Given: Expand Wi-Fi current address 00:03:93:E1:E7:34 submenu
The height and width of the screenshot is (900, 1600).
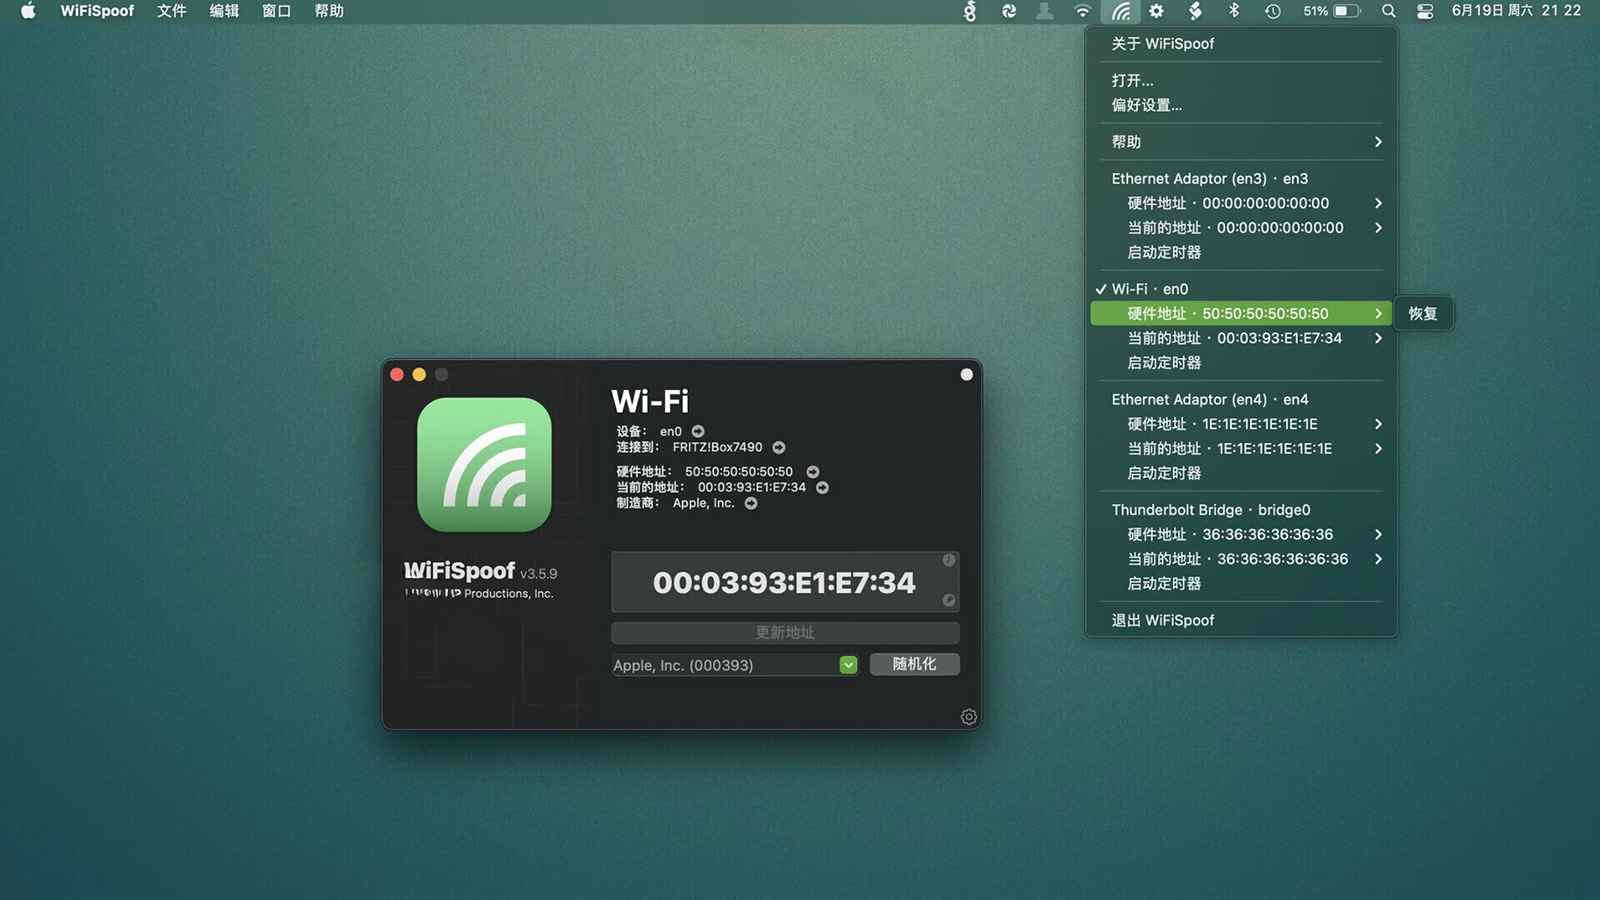Looking at the screenshot, I should point(1241,338).
